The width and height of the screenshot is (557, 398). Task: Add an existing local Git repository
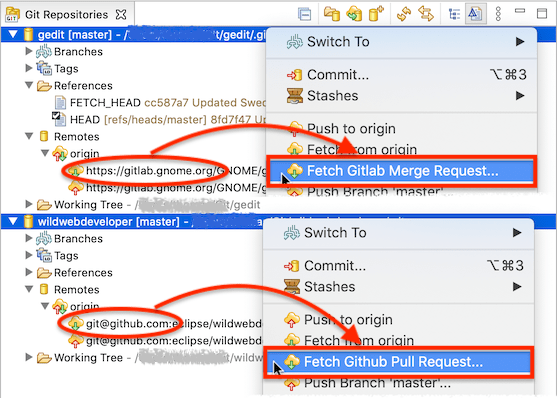tap(332, 14)
